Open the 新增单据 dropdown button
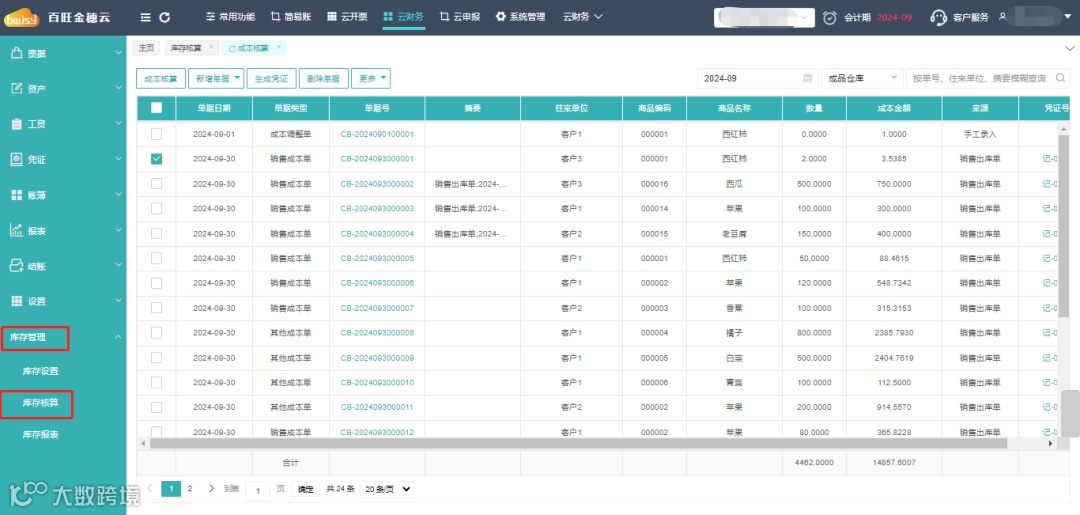The height and width of the screenshot is (515, 1080). click(216, 78)
